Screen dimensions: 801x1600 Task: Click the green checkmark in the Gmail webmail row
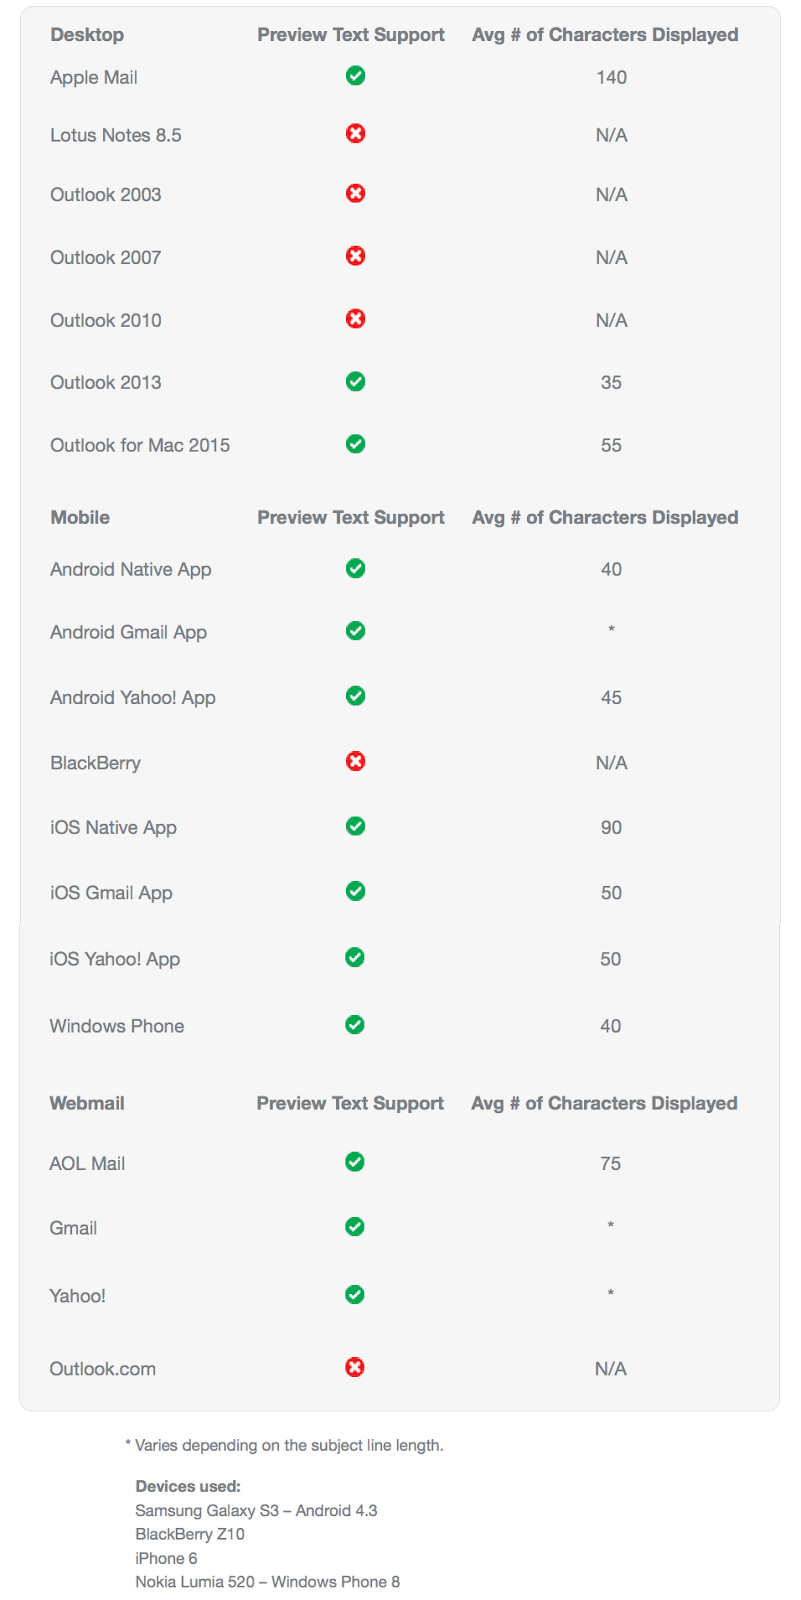[x=354, y=1226]
